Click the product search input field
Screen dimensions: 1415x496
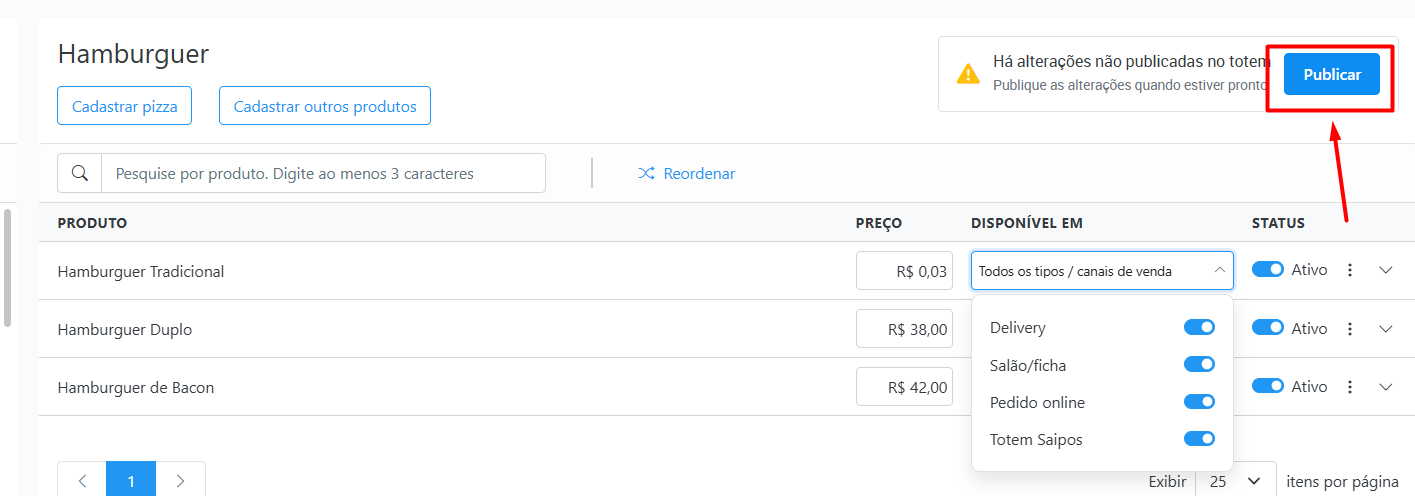(x=323, y=173)
